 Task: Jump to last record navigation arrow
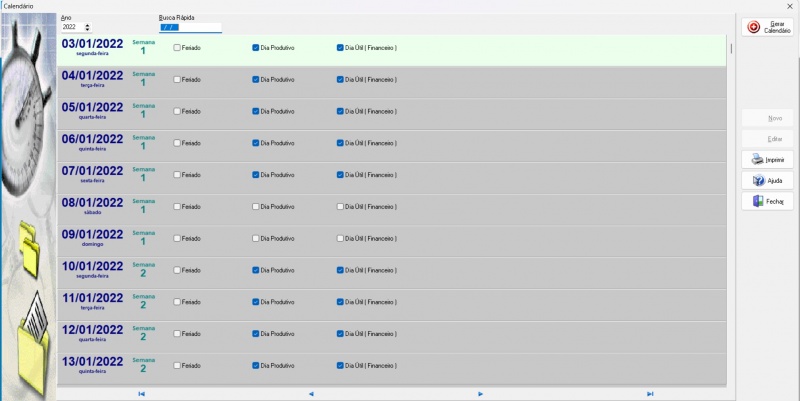coord(650,394)
